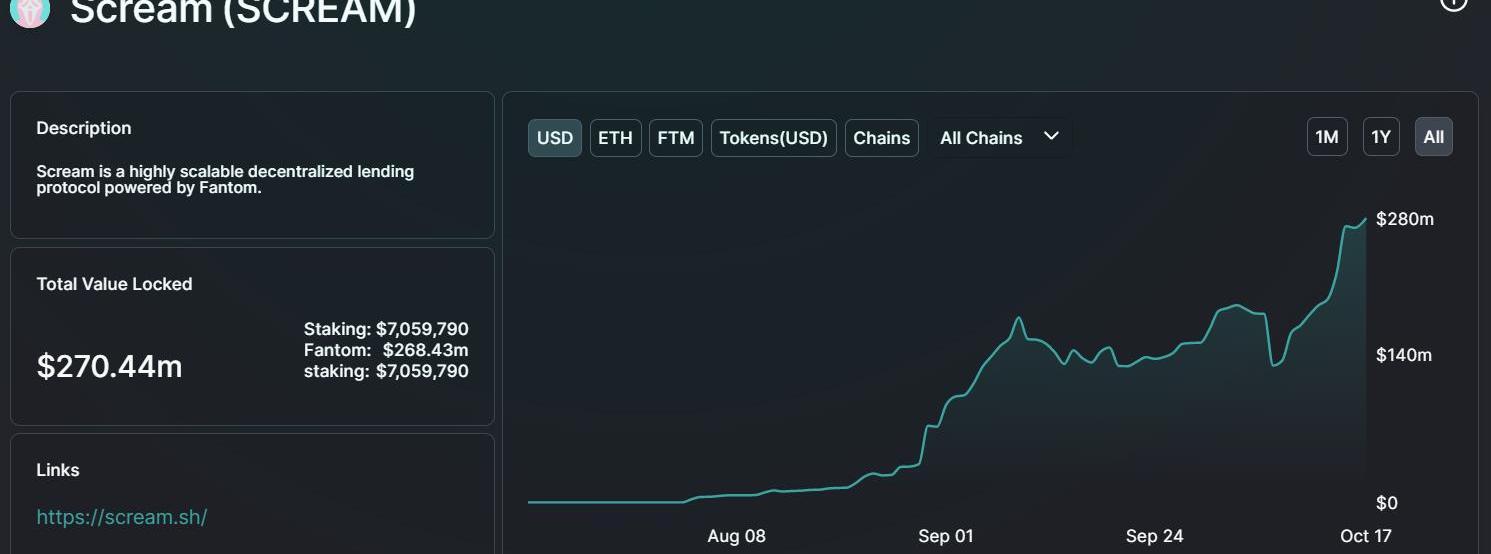
Task: Click the circular icon in top-right corner
Action: pyautogui.click(x=1453, y=3)
